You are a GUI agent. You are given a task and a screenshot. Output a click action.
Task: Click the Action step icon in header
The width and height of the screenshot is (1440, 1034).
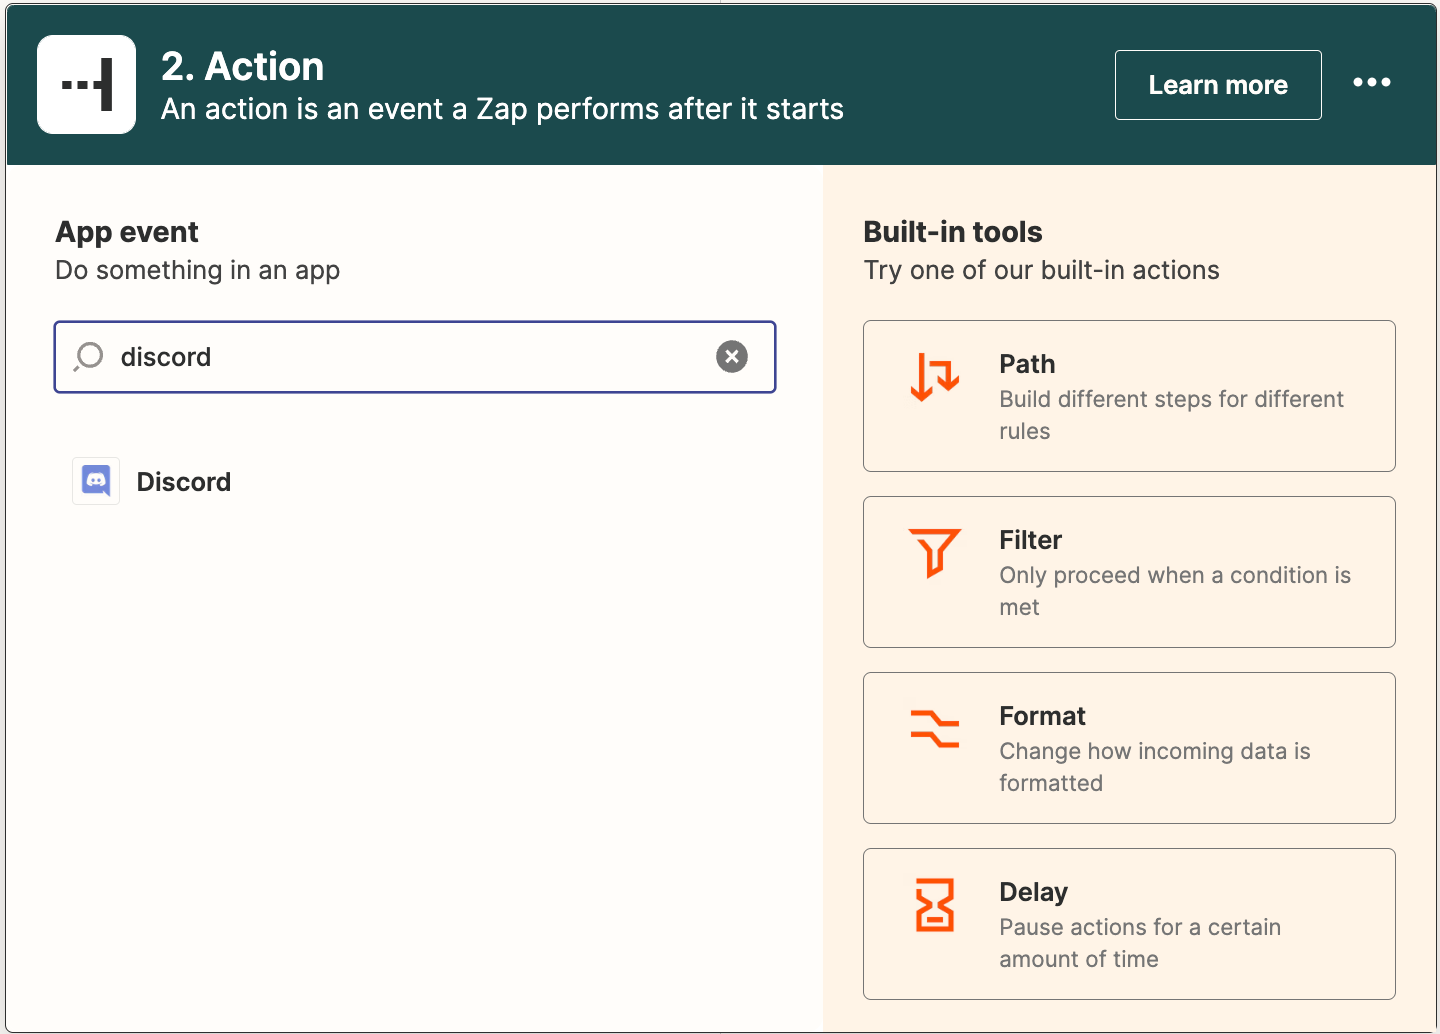86,85
